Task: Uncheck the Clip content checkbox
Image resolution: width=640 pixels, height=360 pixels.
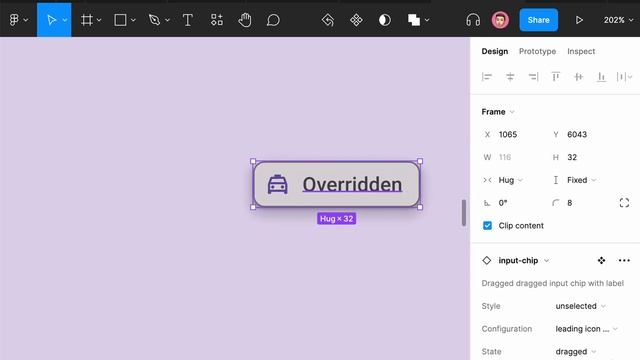Action: (x=487, y=225)
